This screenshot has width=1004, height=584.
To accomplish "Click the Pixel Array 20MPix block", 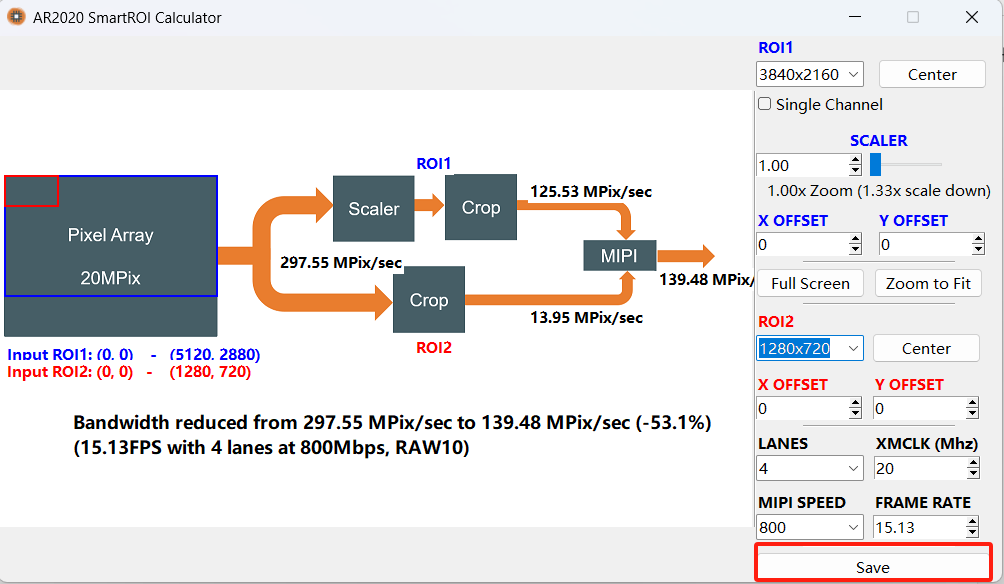I will pos(111,256).
